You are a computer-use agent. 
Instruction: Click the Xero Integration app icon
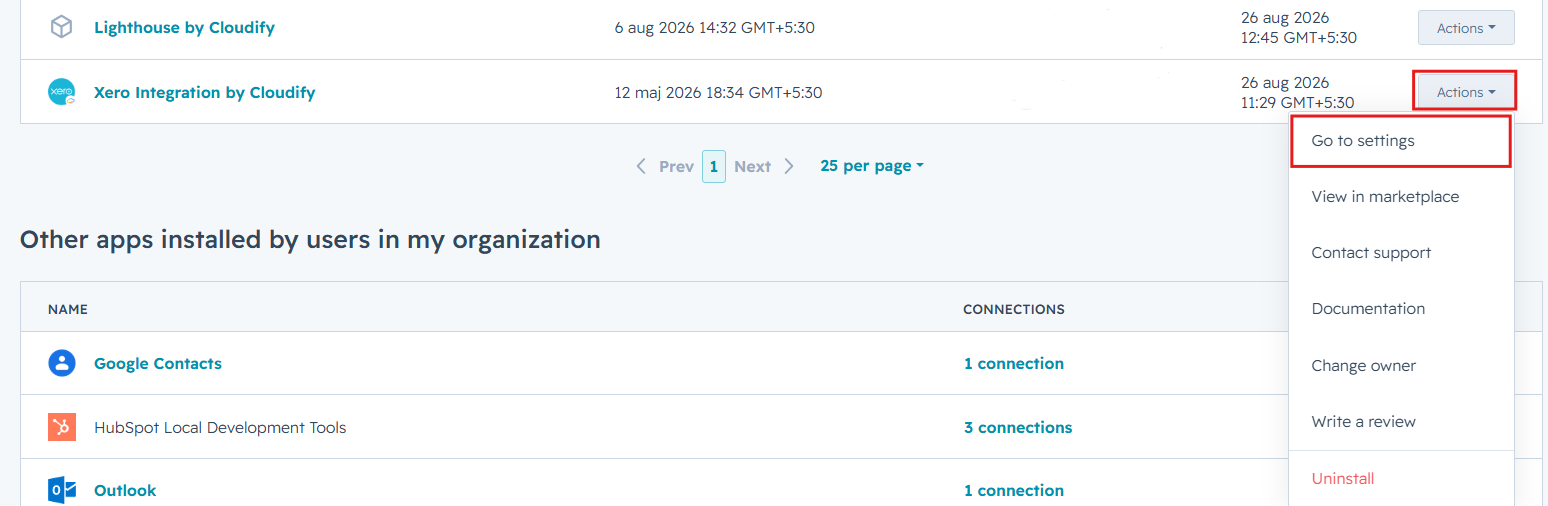pyautogui.click(x=62, y=92)
